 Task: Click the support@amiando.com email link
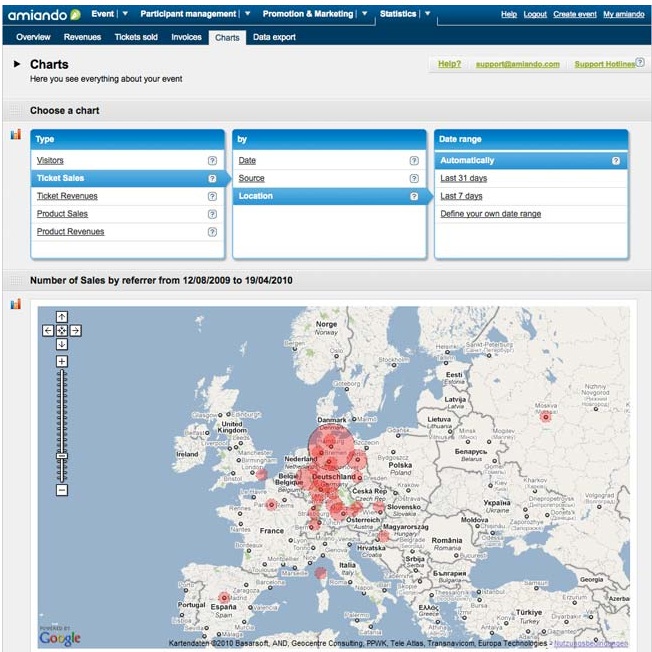pyautogui.click(x=517, y=64)
